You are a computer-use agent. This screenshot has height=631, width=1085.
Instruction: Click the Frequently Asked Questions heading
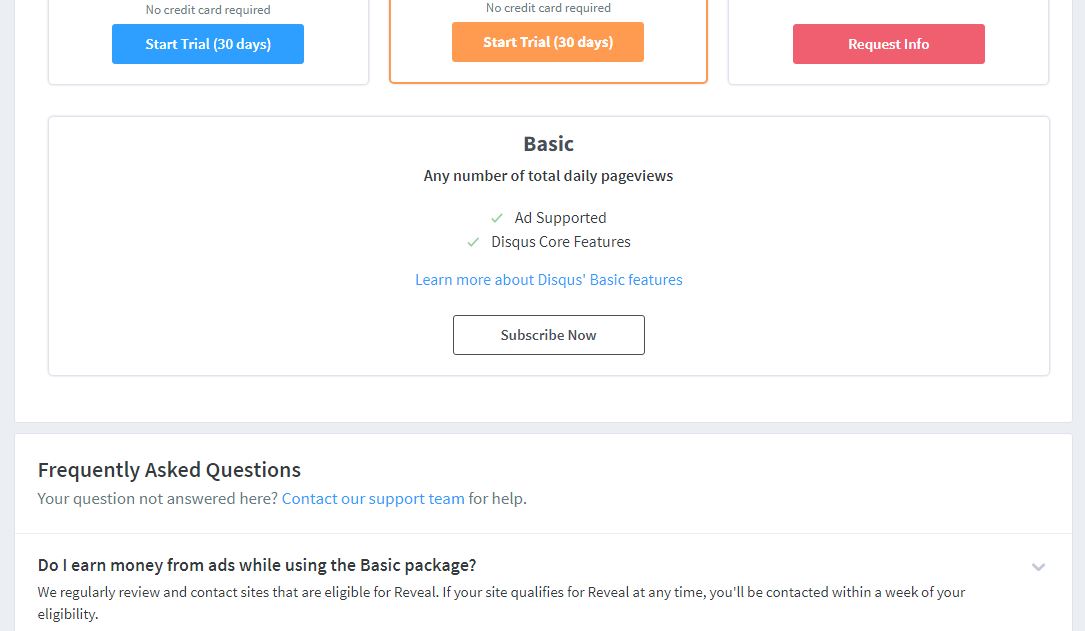pos(168,470)
